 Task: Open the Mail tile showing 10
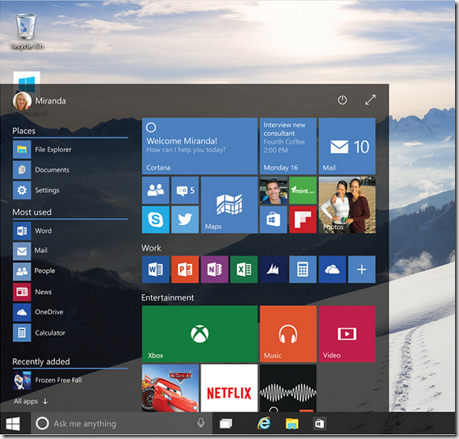pyautogui.click(x=347, y=146)
